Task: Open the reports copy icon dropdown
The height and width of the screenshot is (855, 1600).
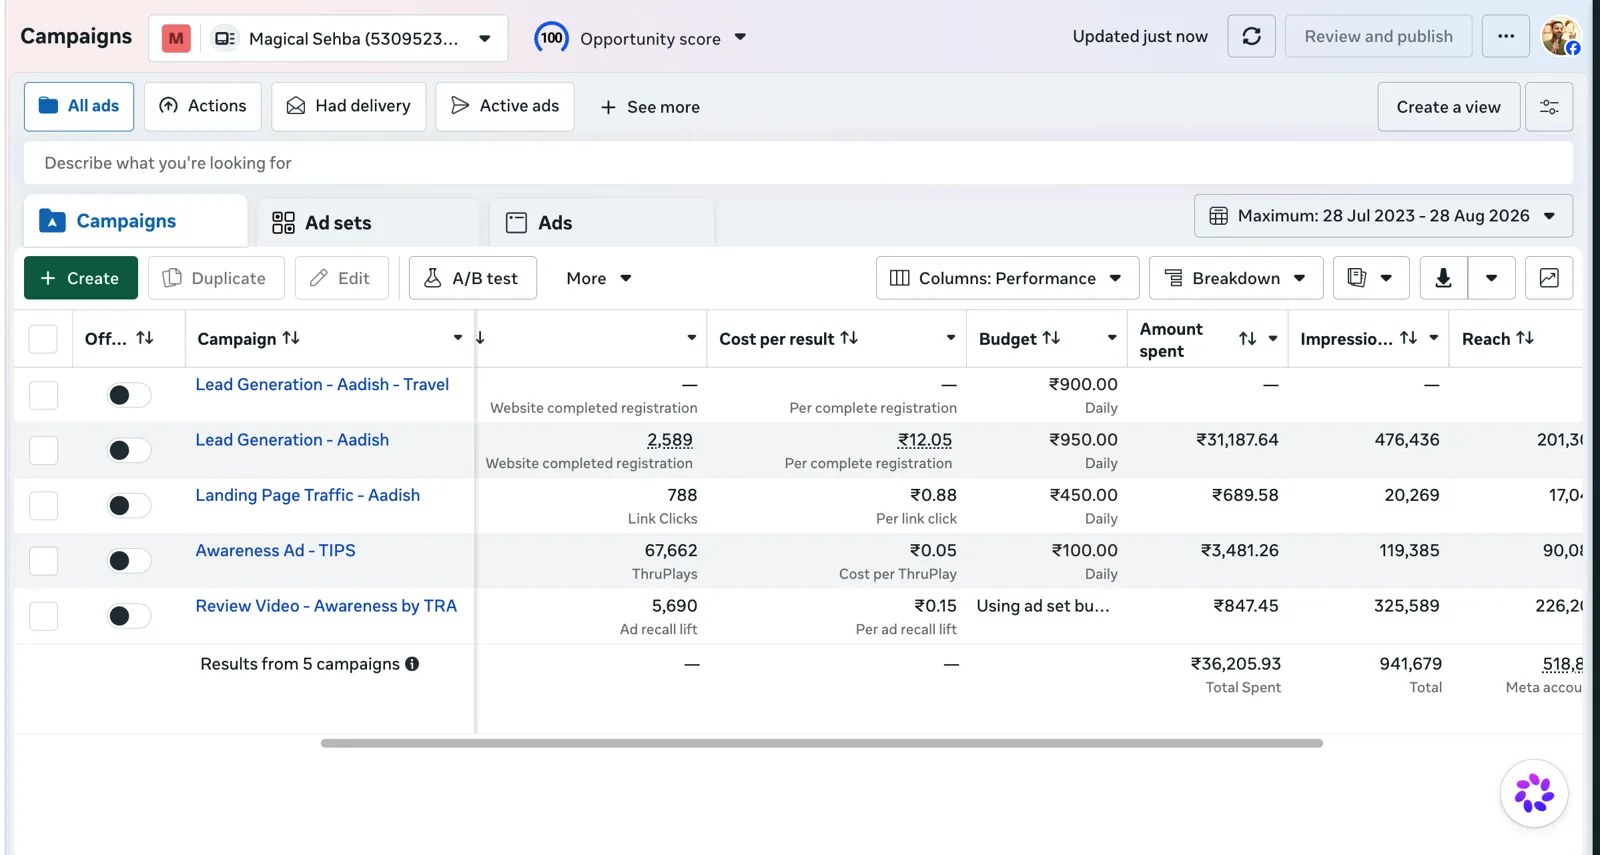Action: click(1370, 278)
